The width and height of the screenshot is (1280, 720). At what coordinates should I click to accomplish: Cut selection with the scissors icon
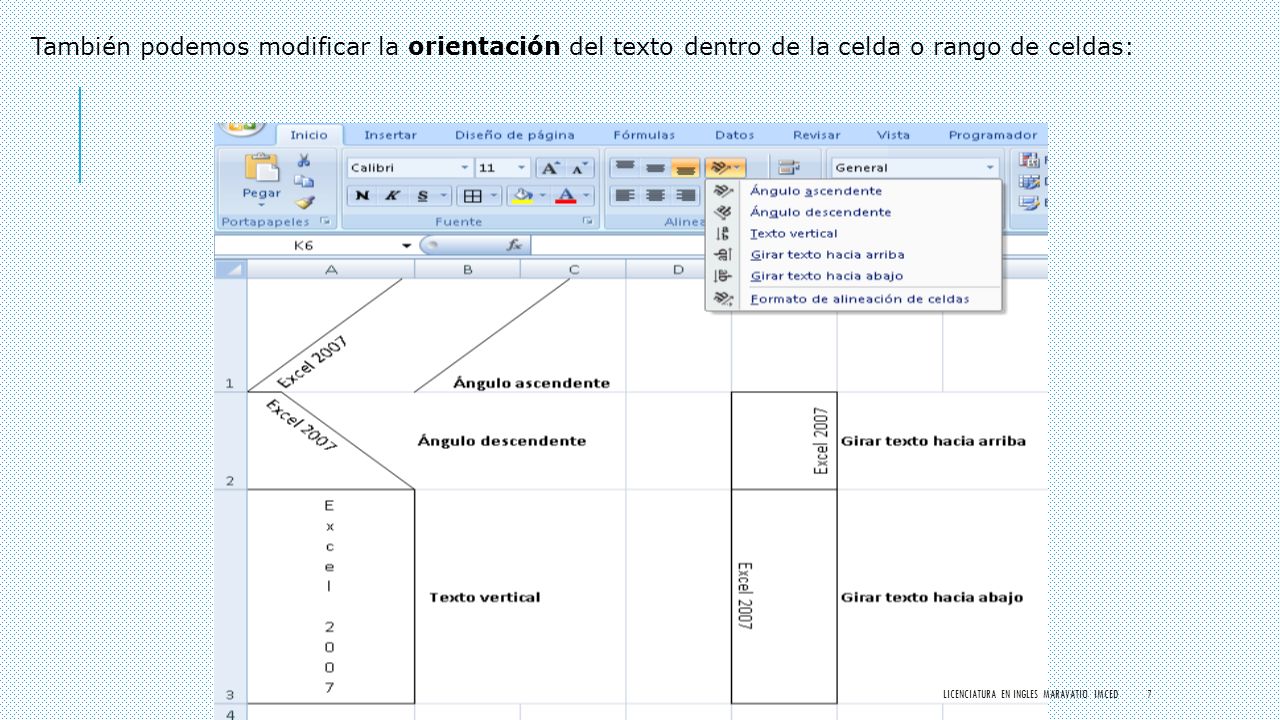tap(304, 160)
